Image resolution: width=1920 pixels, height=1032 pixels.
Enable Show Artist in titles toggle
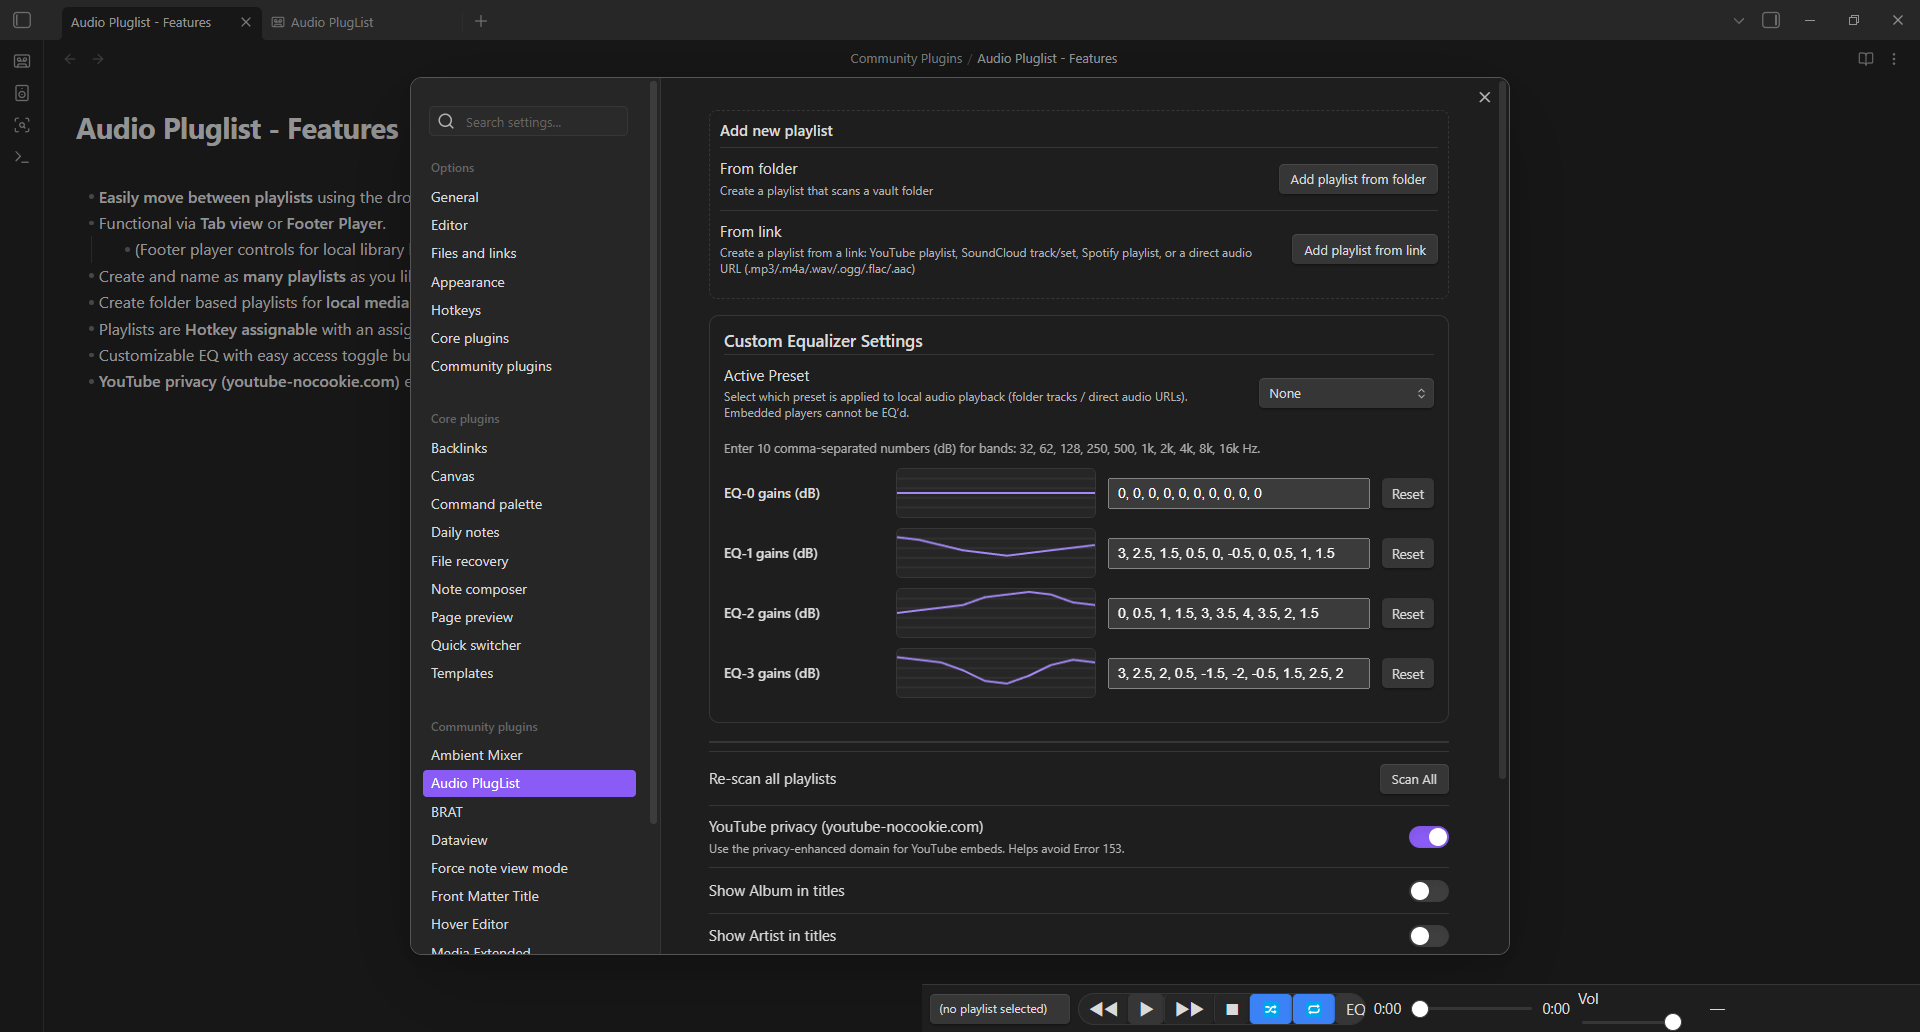(1429, 936)
